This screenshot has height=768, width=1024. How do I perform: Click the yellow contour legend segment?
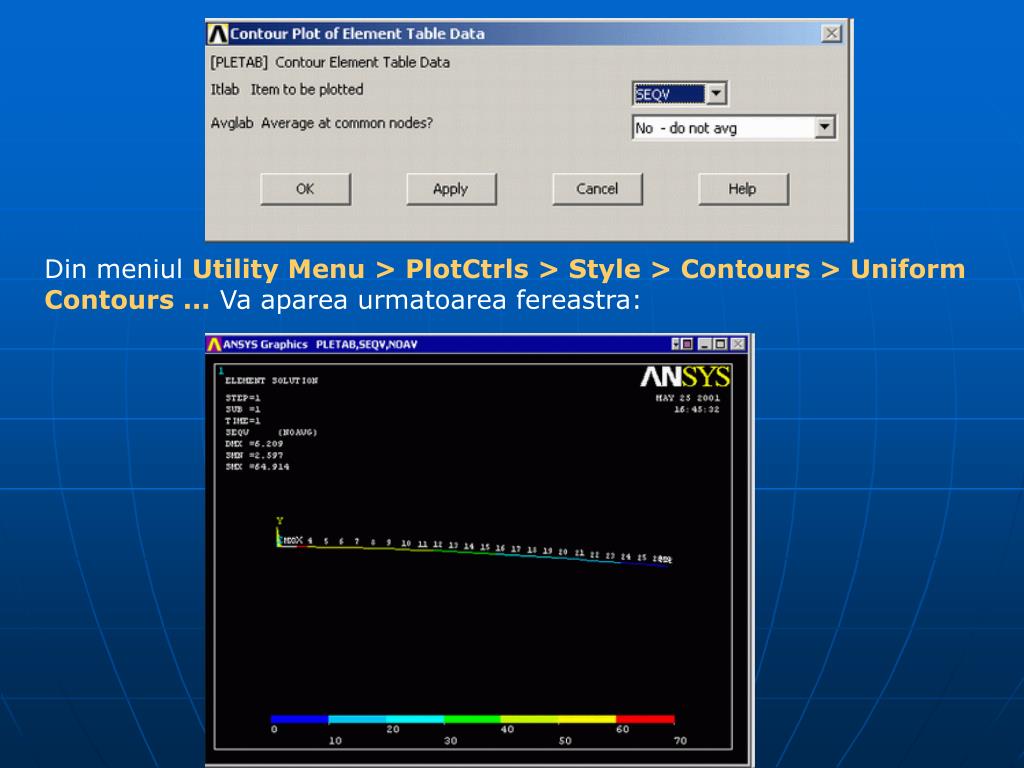[x=587, y=719]
